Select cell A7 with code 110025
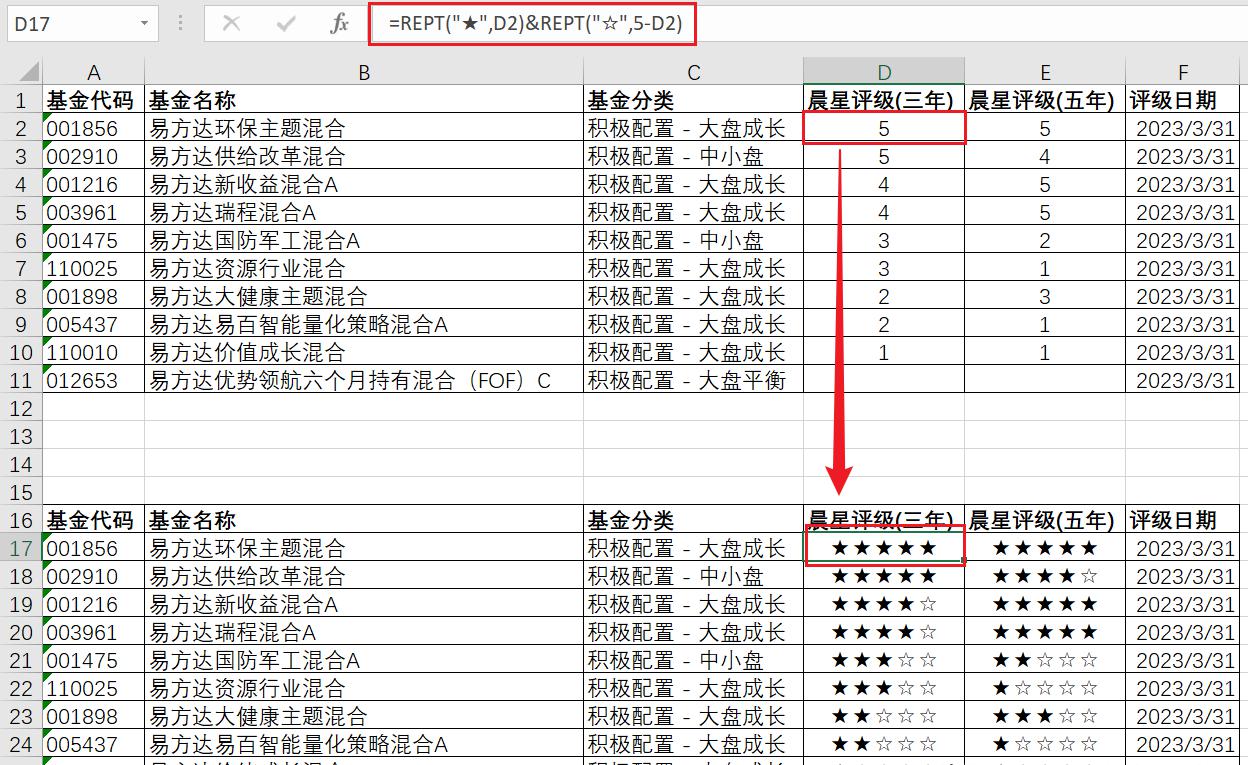The width and height of the screenshot is (1248, 765). coord(94,268)
